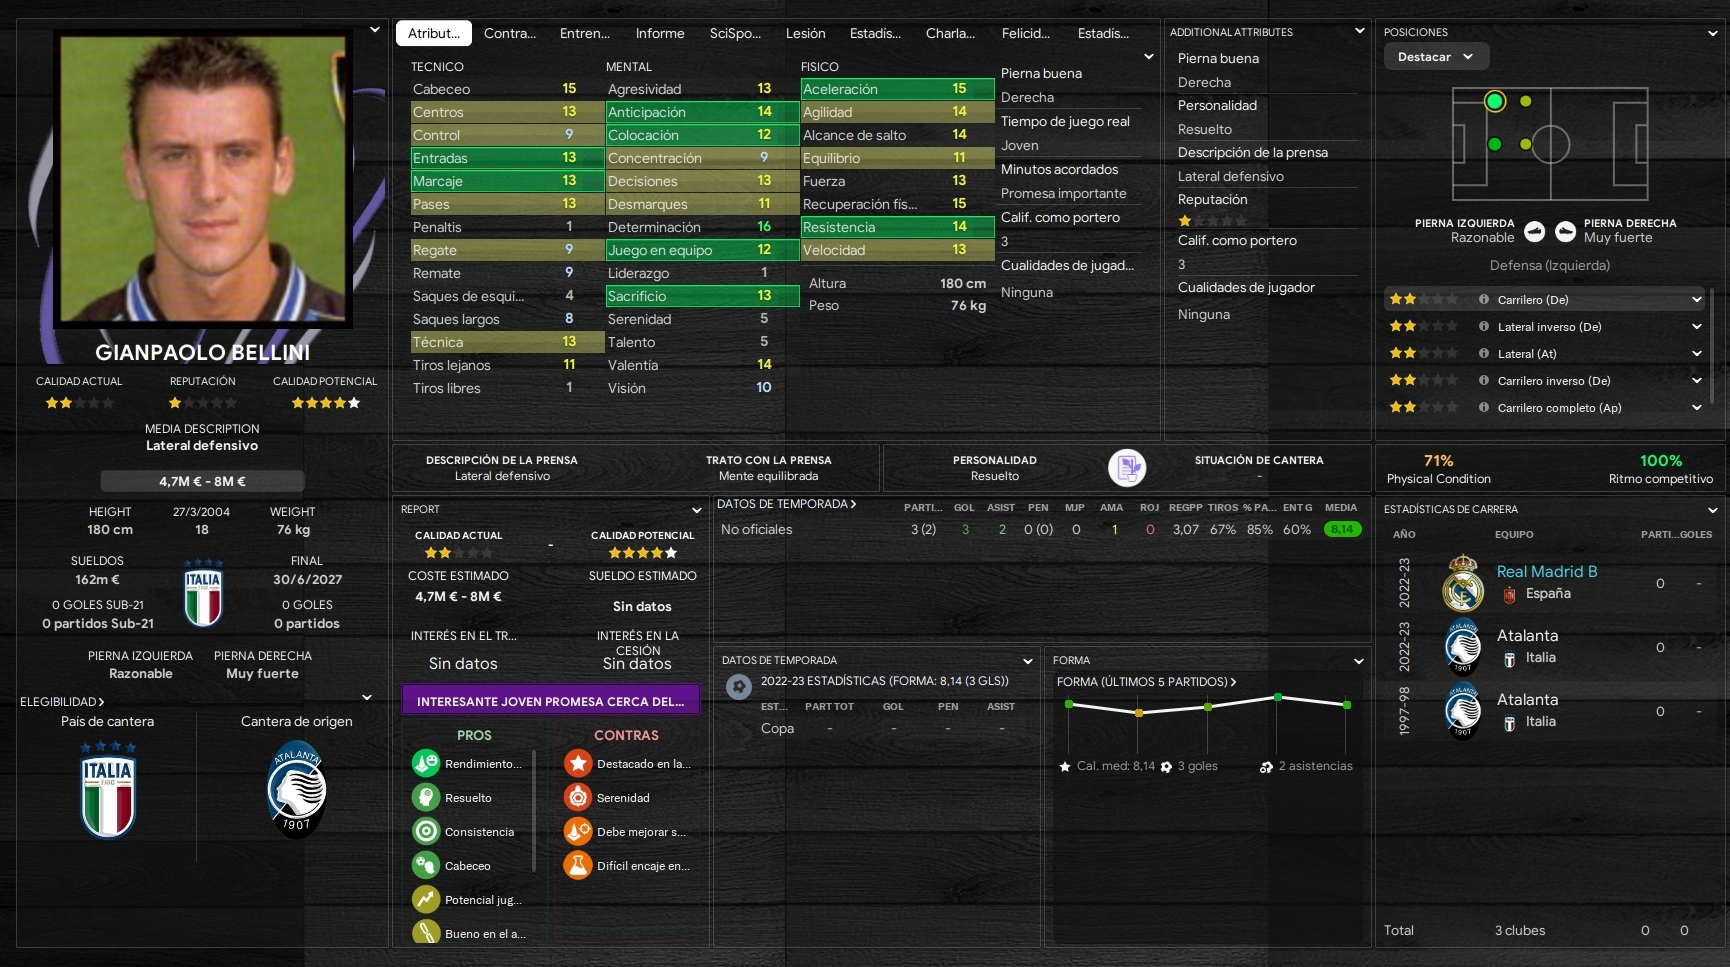Click the green 8,14 media rating badge

(x=1341, y=529)
